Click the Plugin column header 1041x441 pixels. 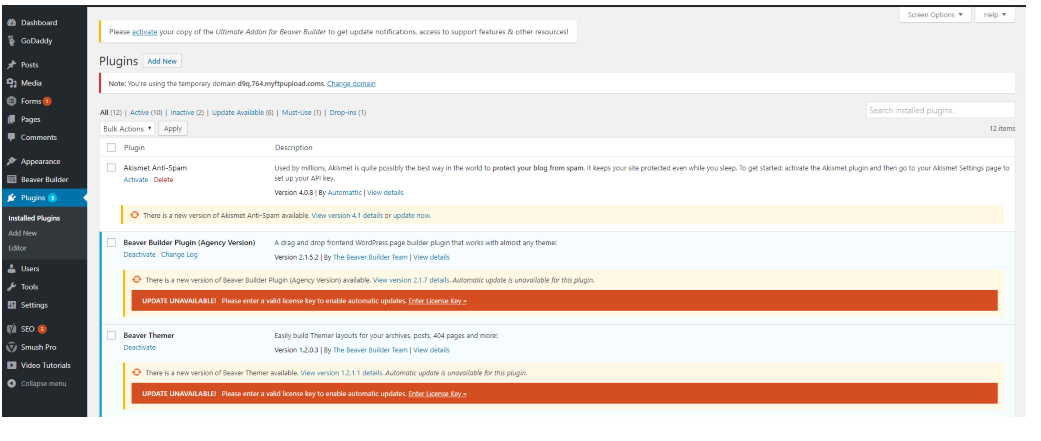[134, 147]
